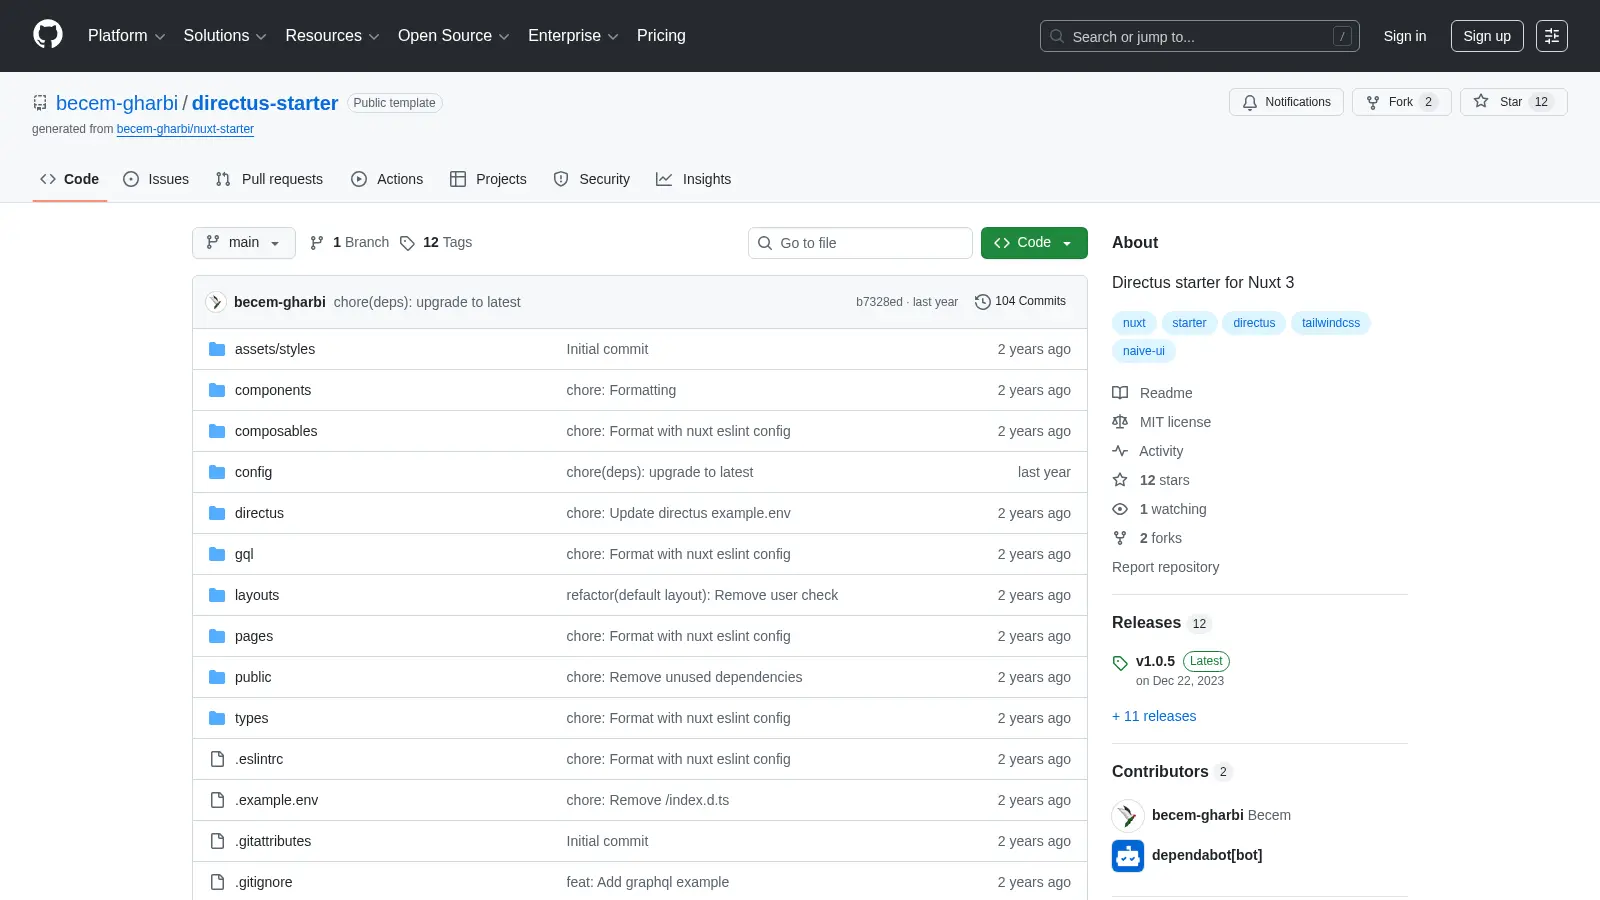Click the config folder icon
Screen dimensions: 1600x900
[217, 472]
